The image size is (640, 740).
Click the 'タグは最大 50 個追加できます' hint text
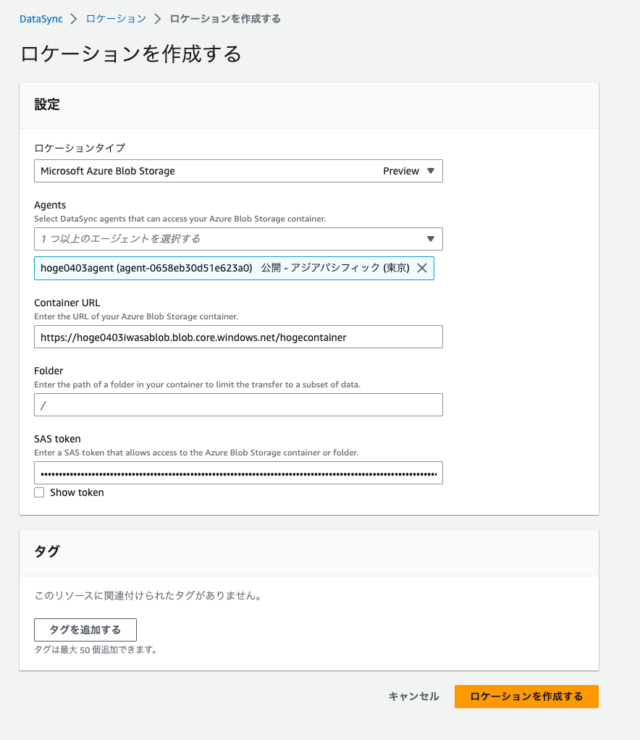[x=95, y=650]
